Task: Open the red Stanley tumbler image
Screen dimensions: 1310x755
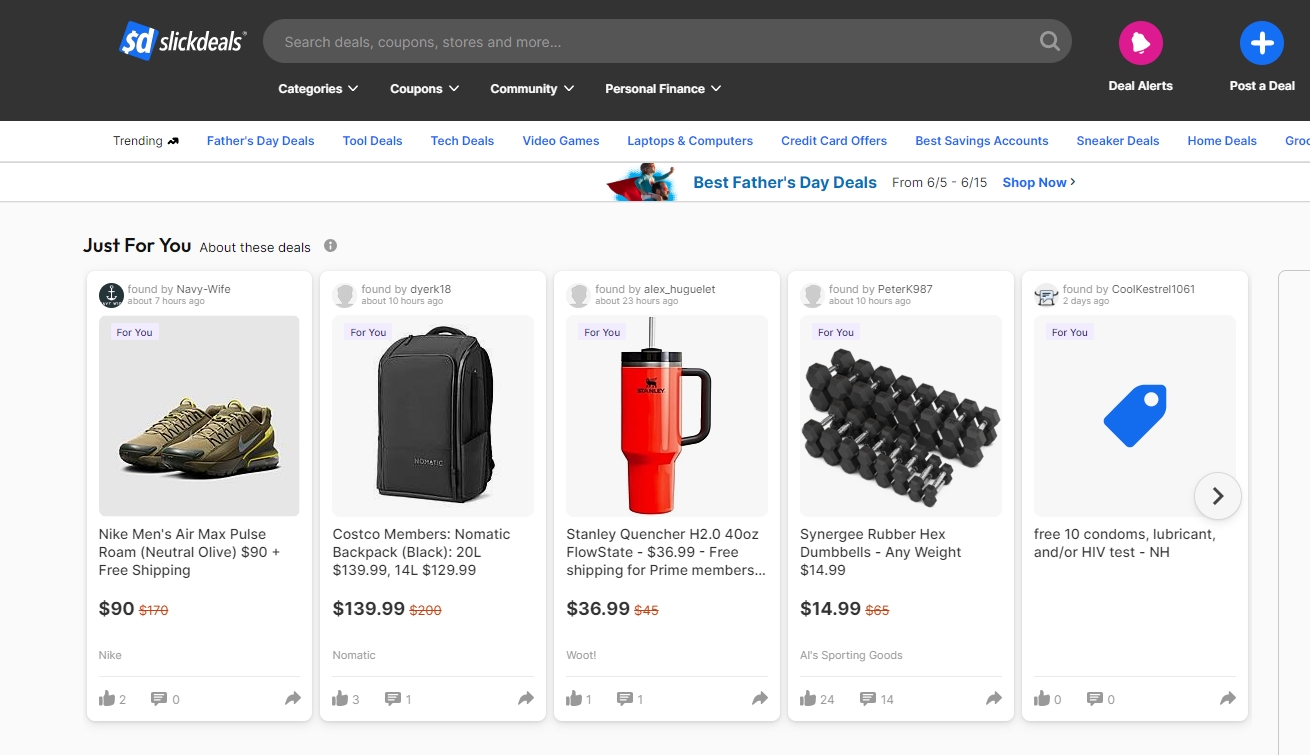Action: (x=667, y=416)
